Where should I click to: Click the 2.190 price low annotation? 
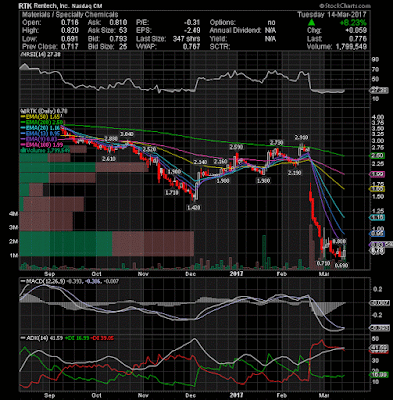[295, 173]
